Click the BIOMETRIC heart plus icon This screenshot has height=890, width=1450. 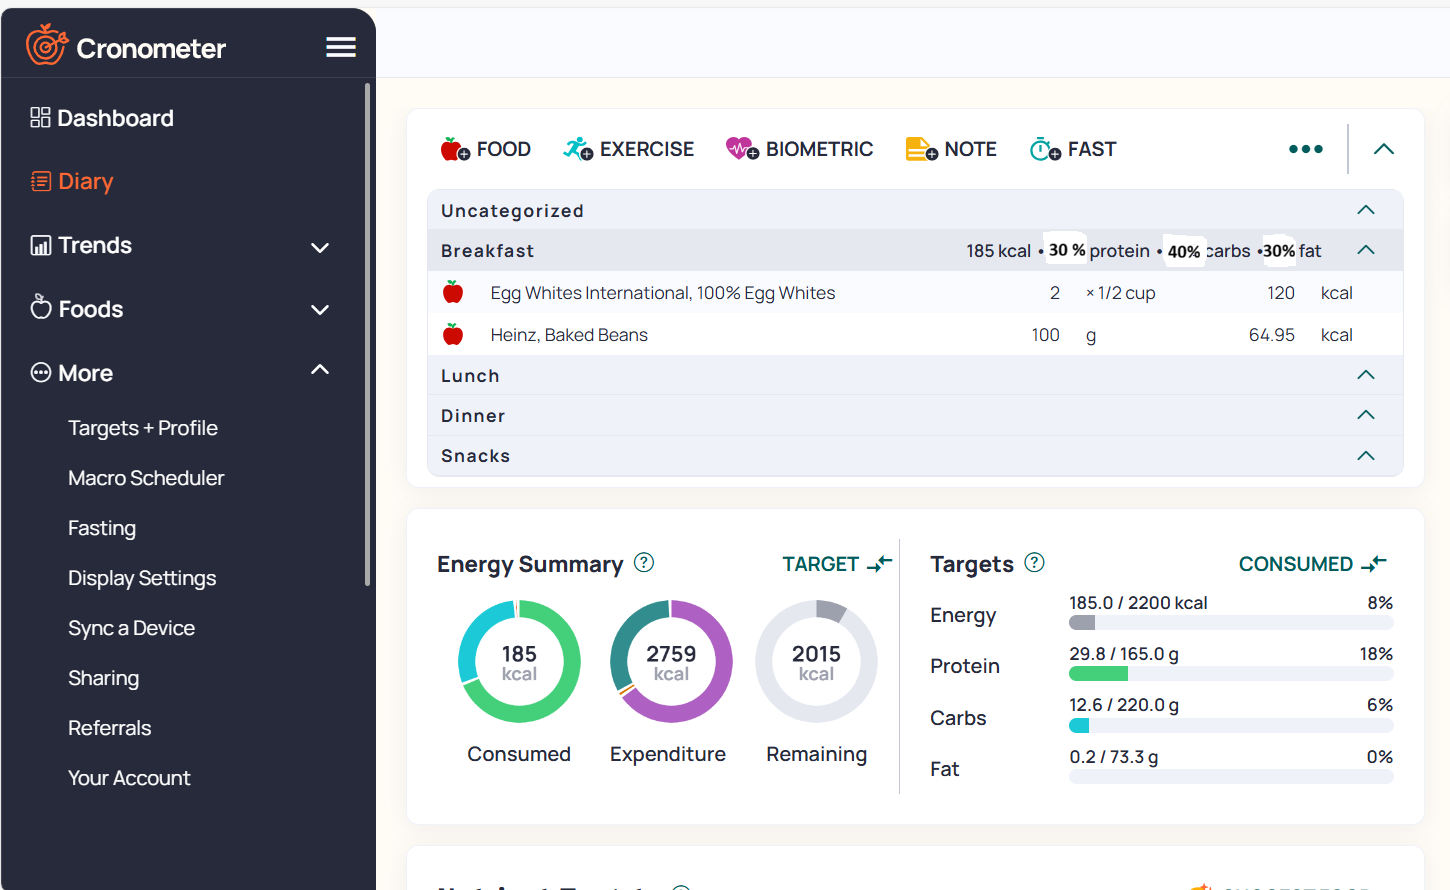pos(742,149)
